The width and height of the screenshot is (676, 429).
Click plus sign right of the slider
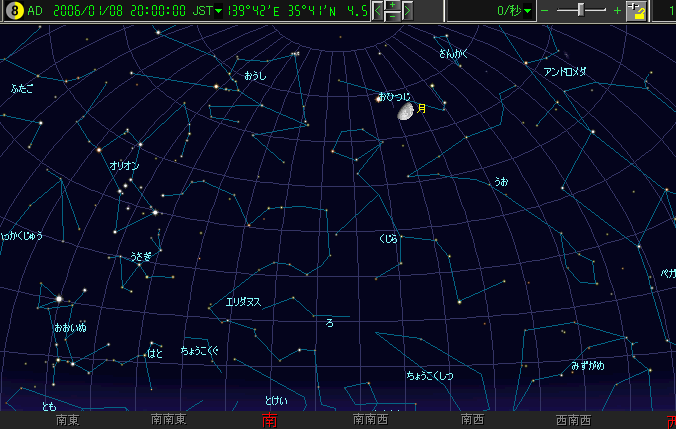617,11
